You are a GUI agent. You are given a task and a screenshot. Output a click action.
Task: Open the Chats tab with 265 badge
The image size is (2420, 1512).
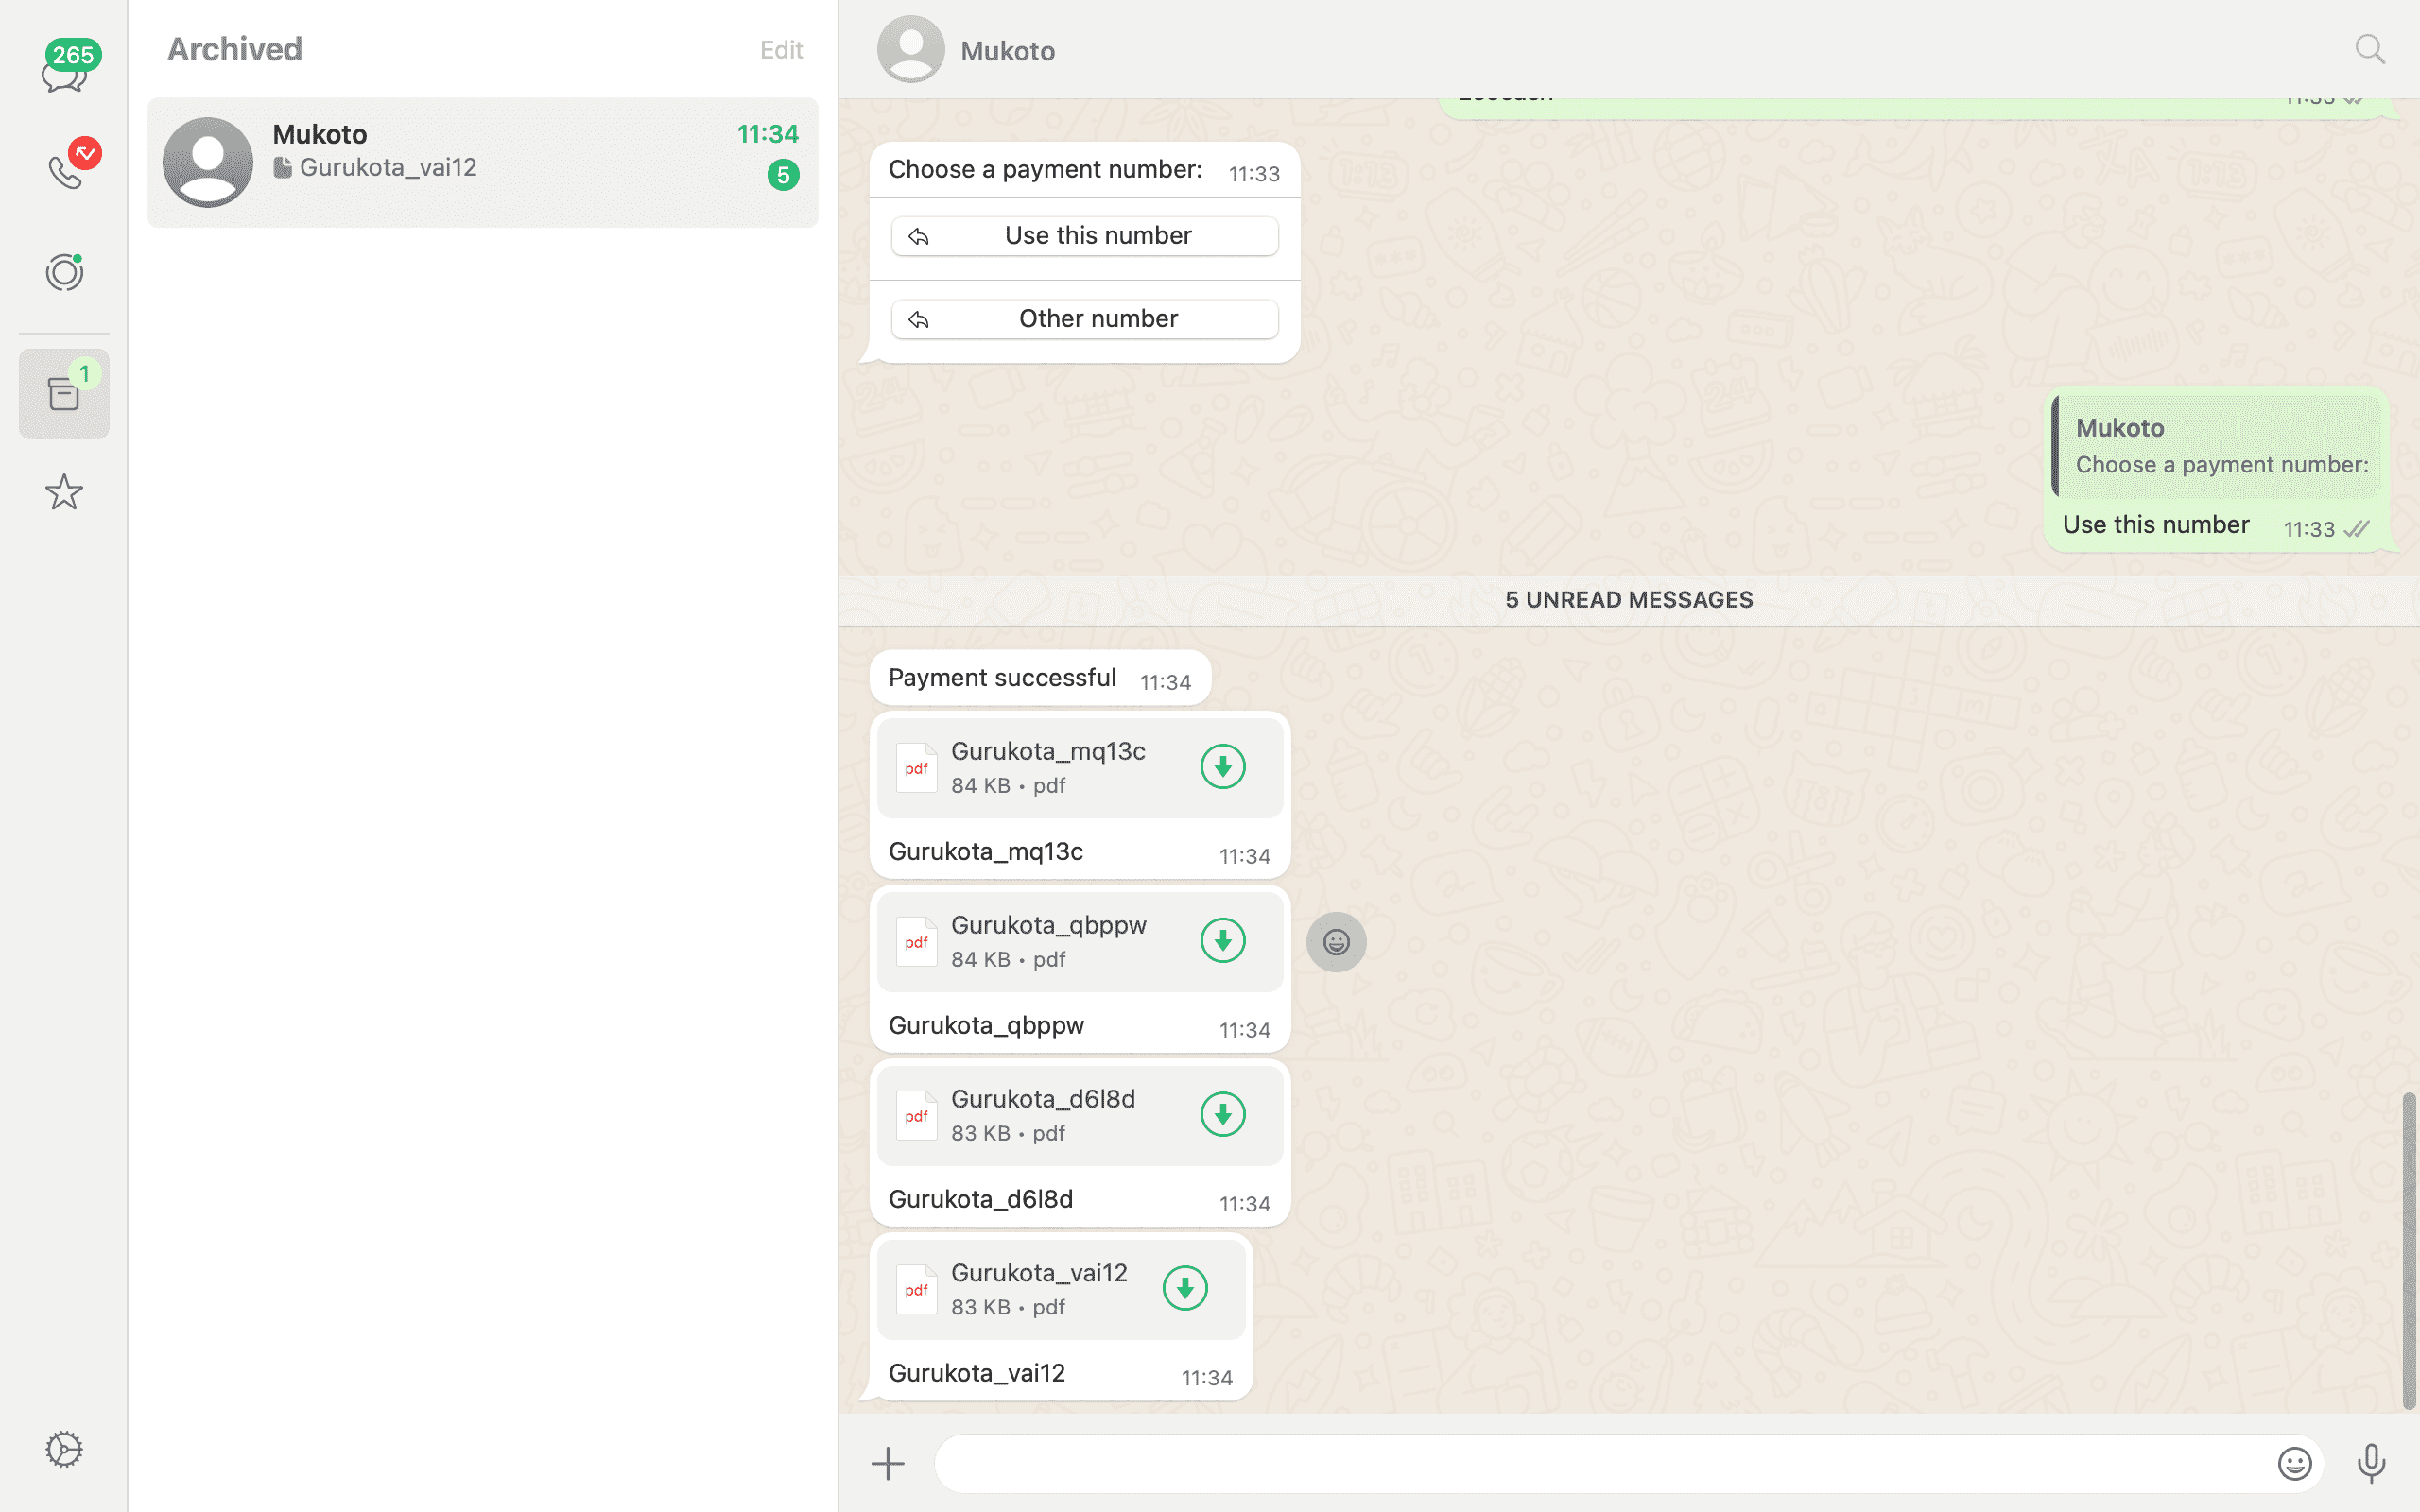(x=64, y=68)
